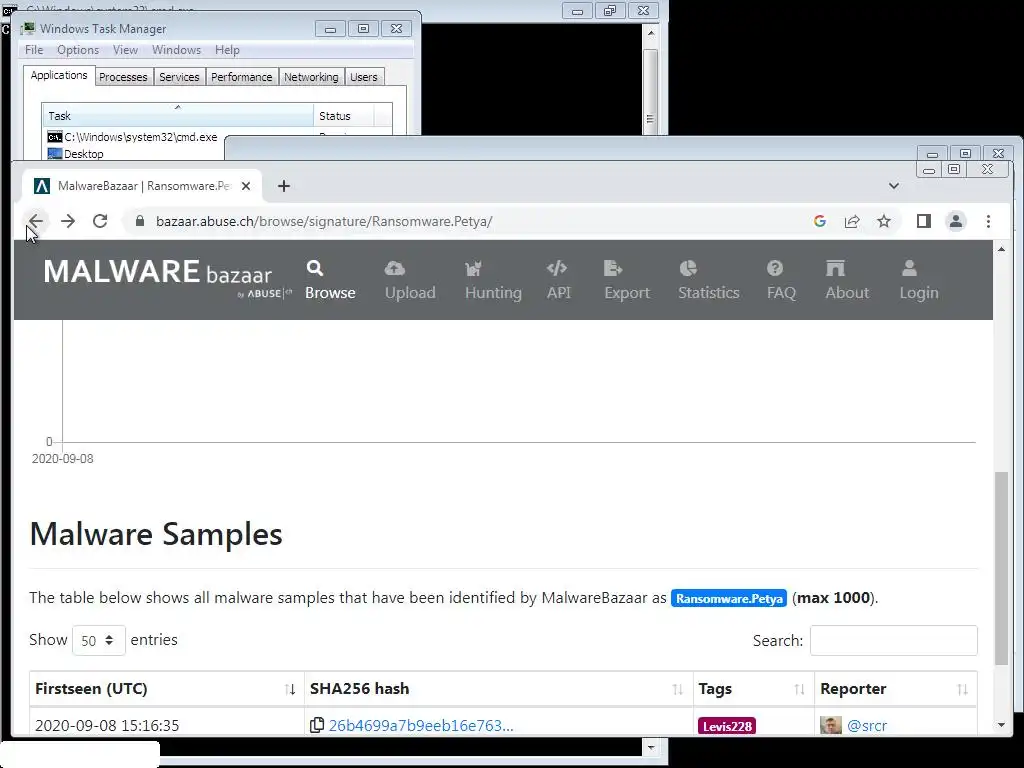
Task: Sort by Tags column
Action: (x=753, y=689)
